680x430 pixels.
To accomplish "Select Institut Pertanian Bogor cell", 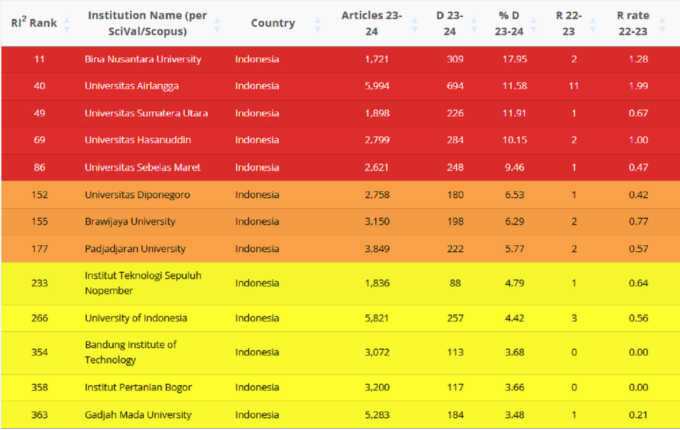I will (x=138, y=388).
